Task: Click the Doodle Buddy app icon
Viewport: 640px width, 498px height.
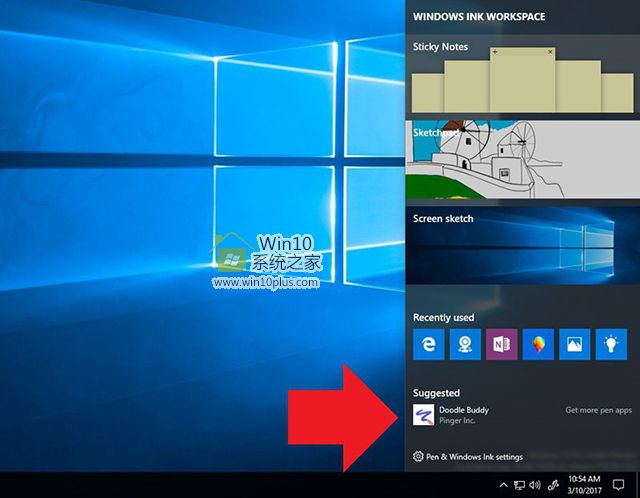Action: click(x=423, y=415)
